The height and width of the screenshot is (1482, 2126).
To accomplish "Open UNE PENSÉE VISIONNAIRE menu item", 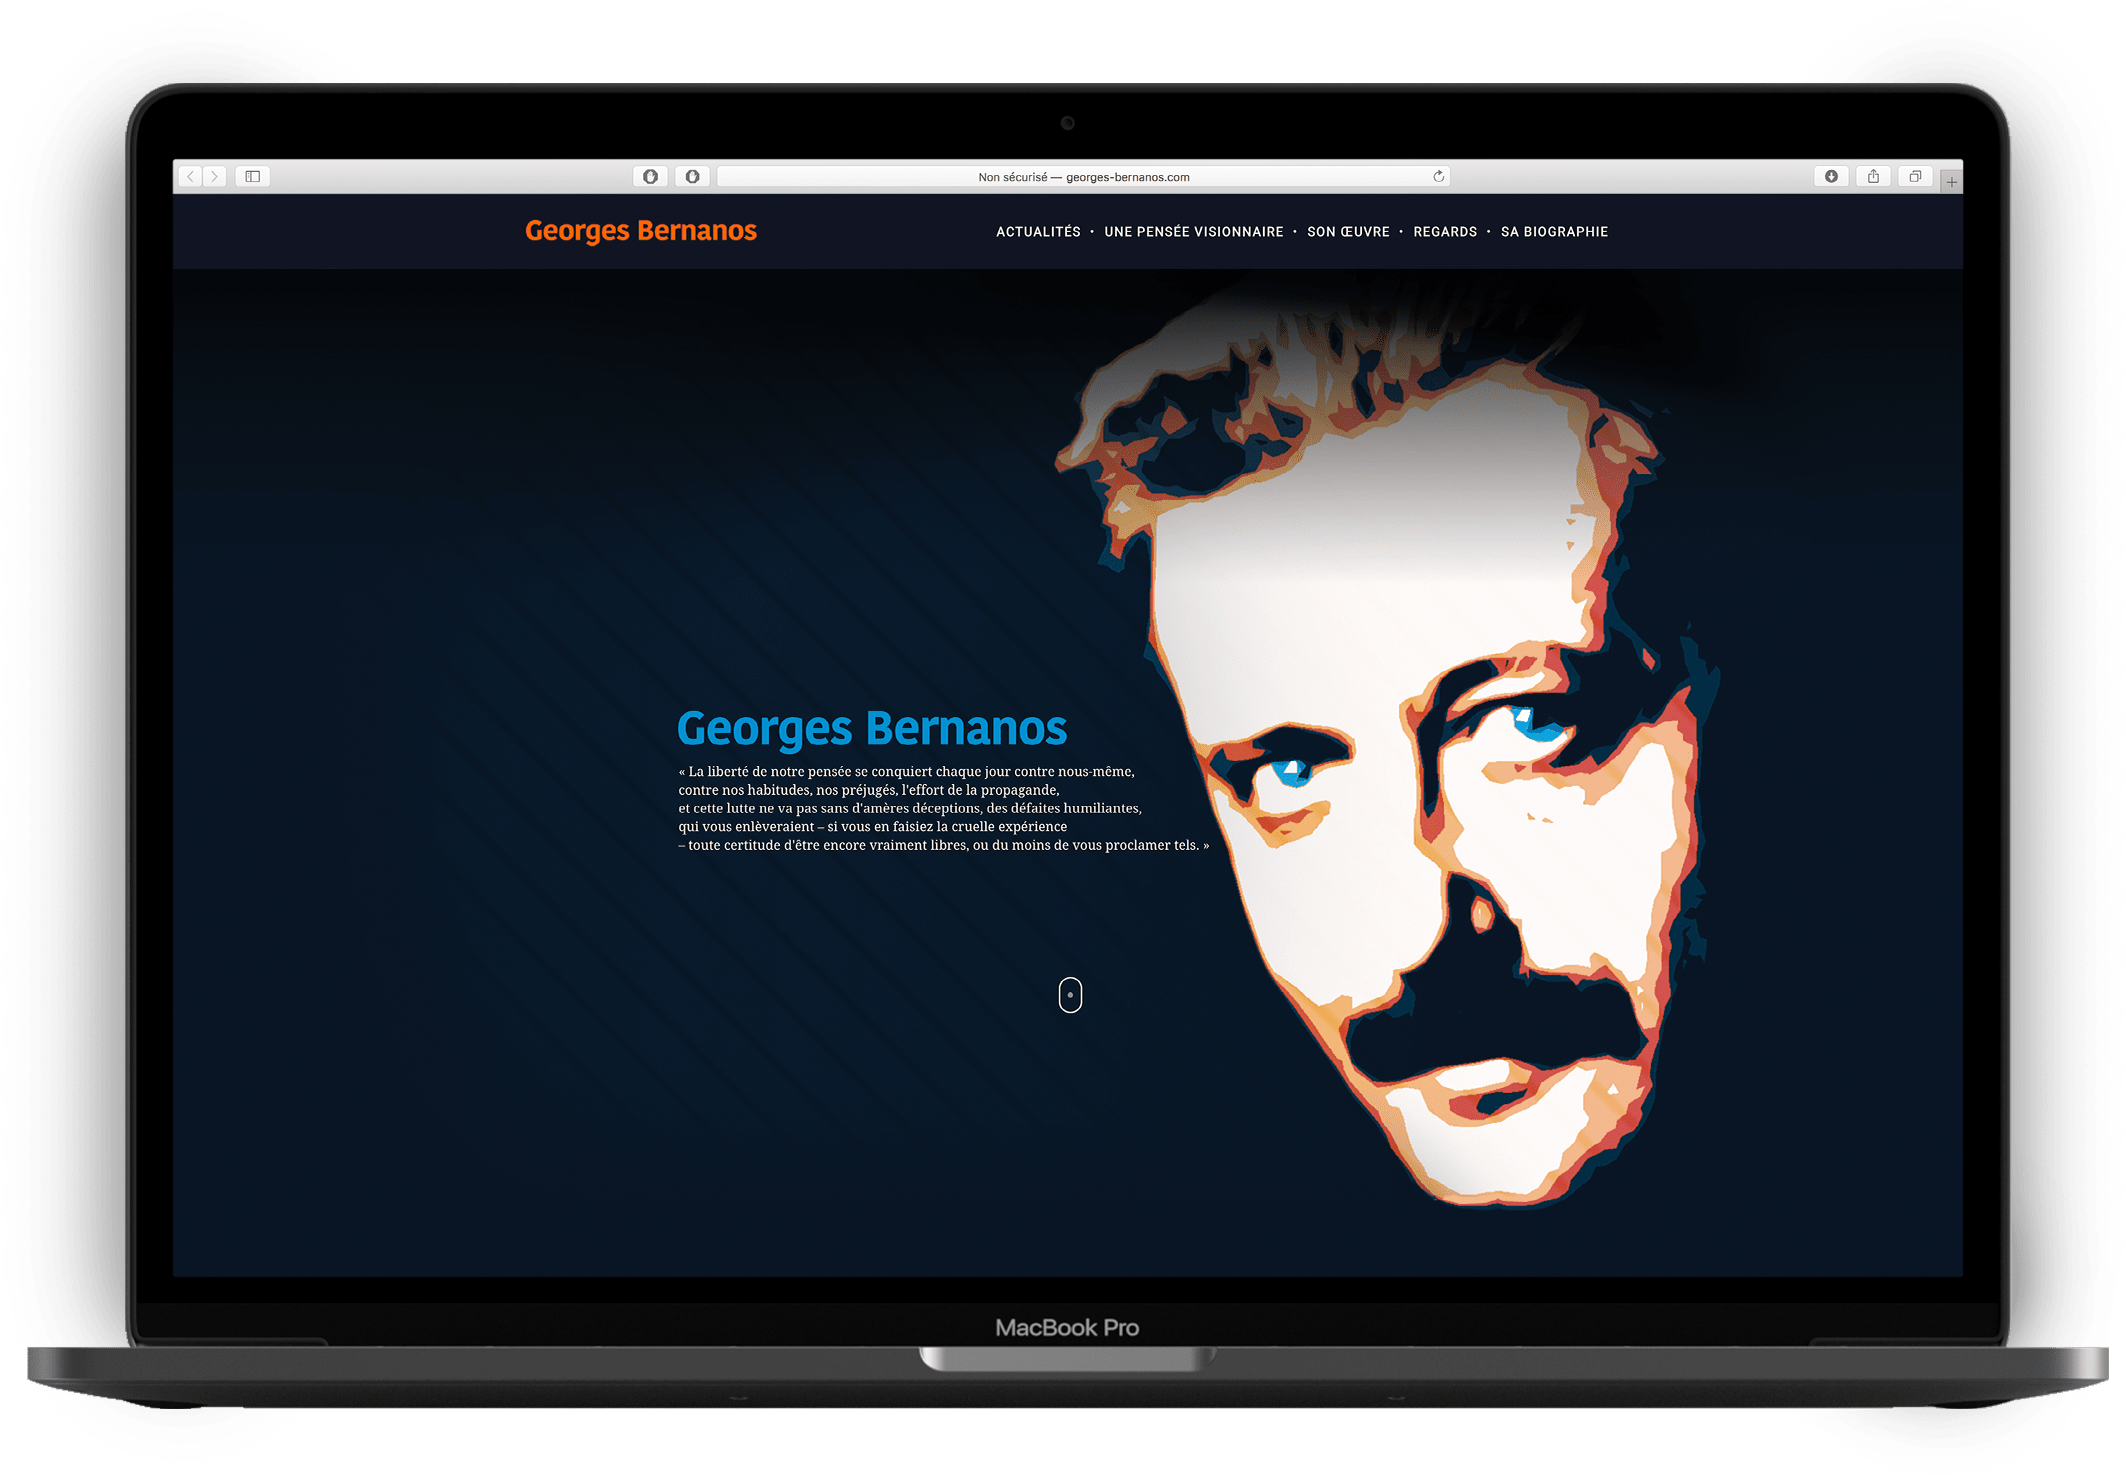I will 1194,232.
